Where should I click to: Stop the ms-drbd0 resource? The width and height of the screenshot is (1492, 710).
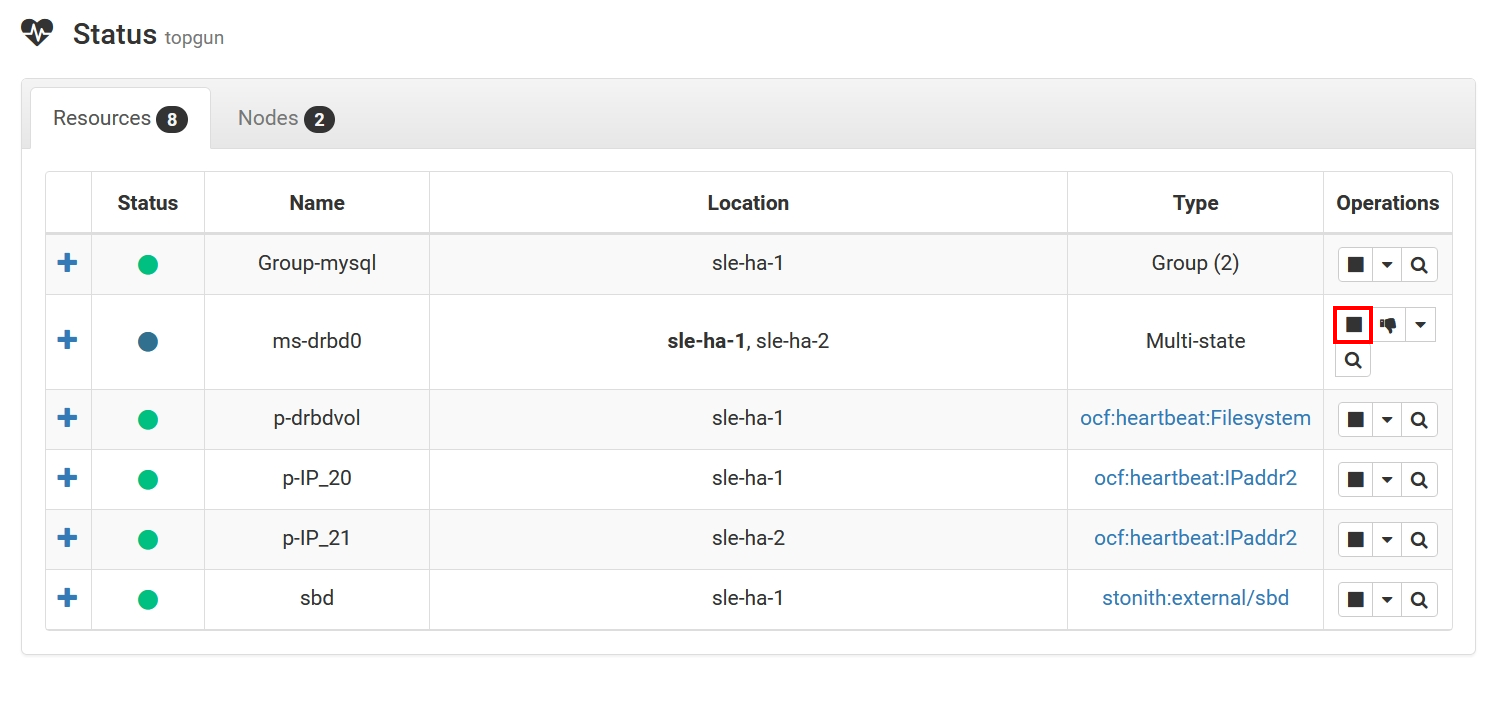(1353, 325)
